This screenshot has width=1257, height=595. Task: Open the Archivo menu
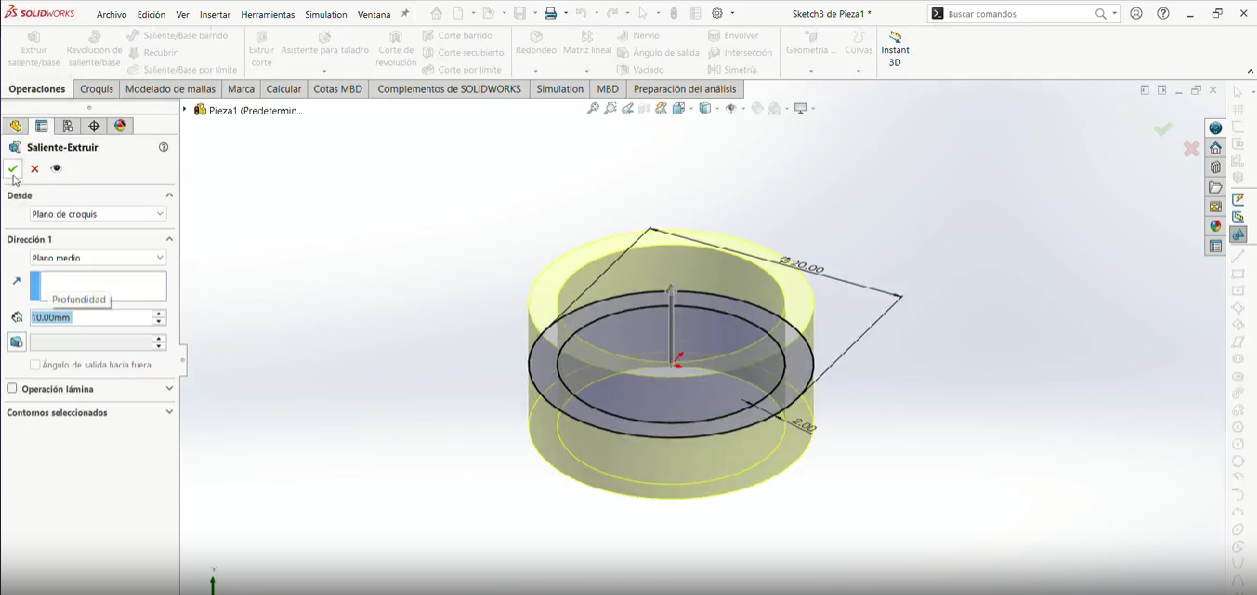[x=112, y=15]
